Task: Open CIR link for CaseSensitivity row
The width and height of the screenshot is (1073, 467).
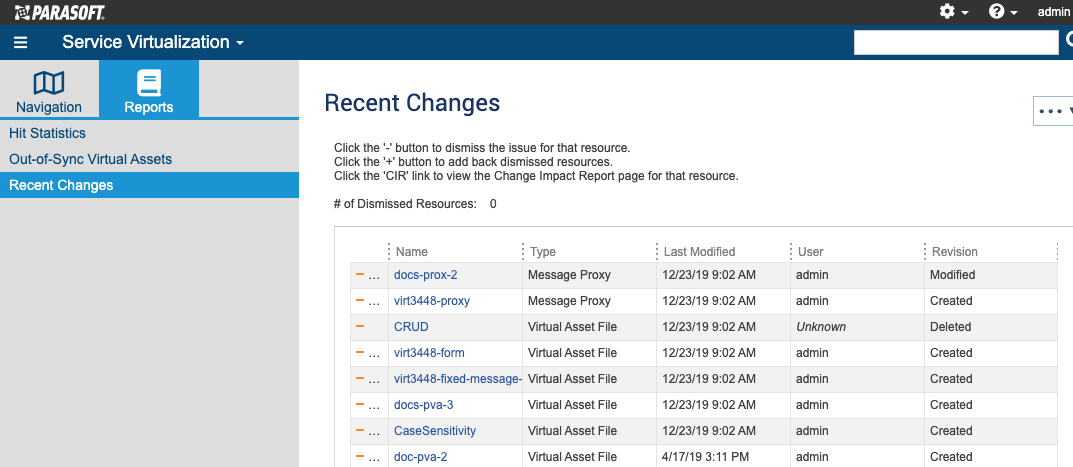Action: coord(374,432)
